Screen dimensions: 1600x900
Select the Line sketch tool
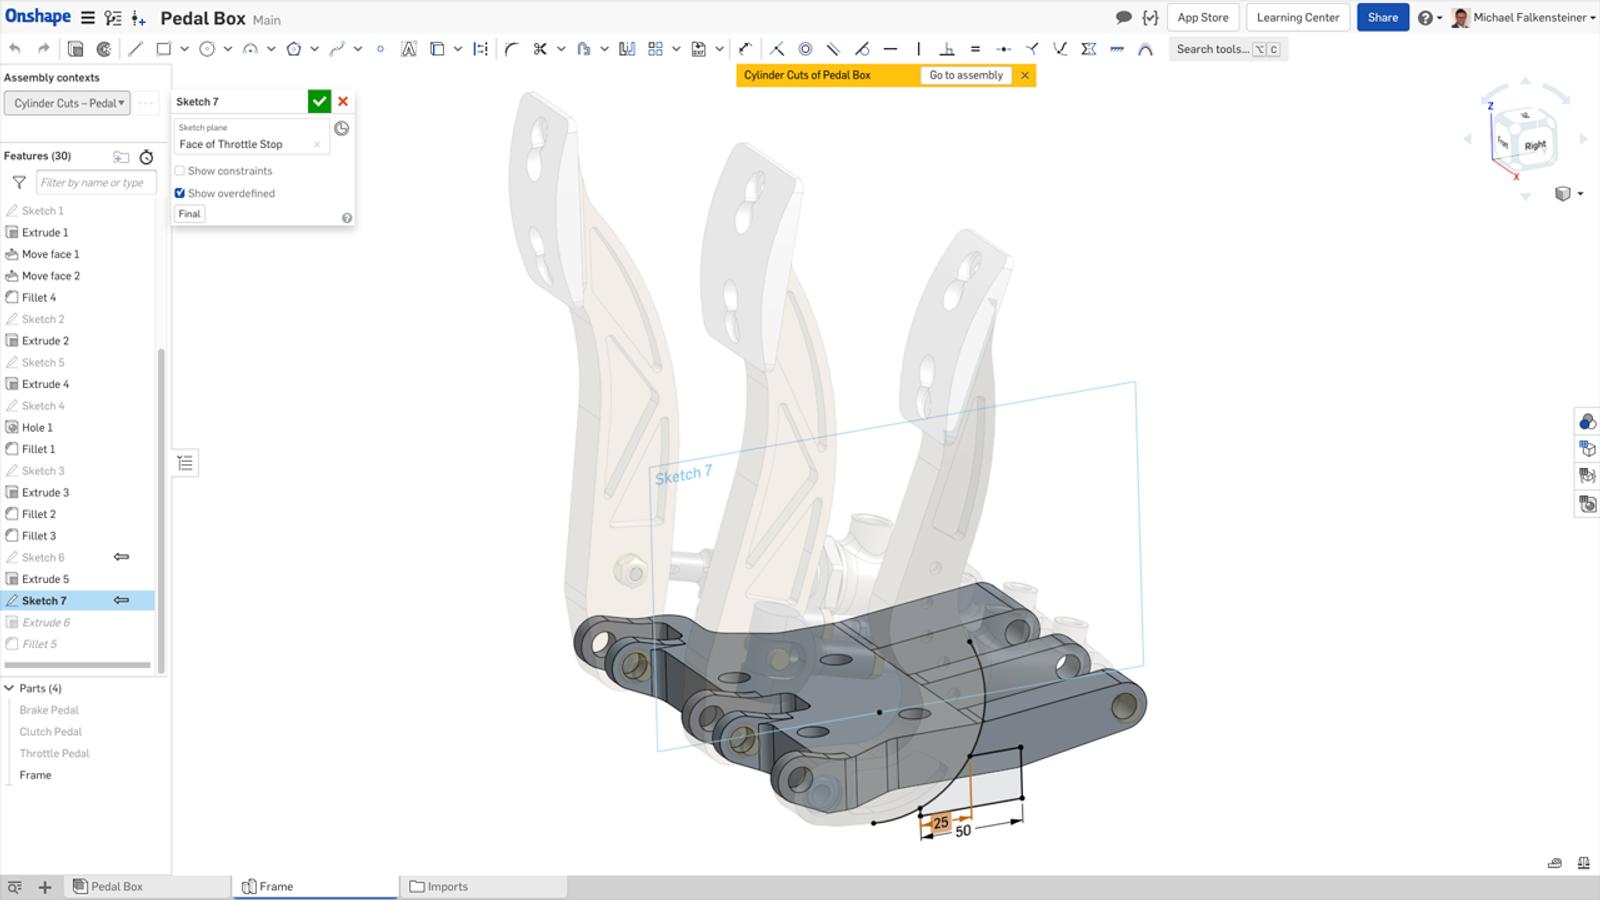tap(136, 49)
